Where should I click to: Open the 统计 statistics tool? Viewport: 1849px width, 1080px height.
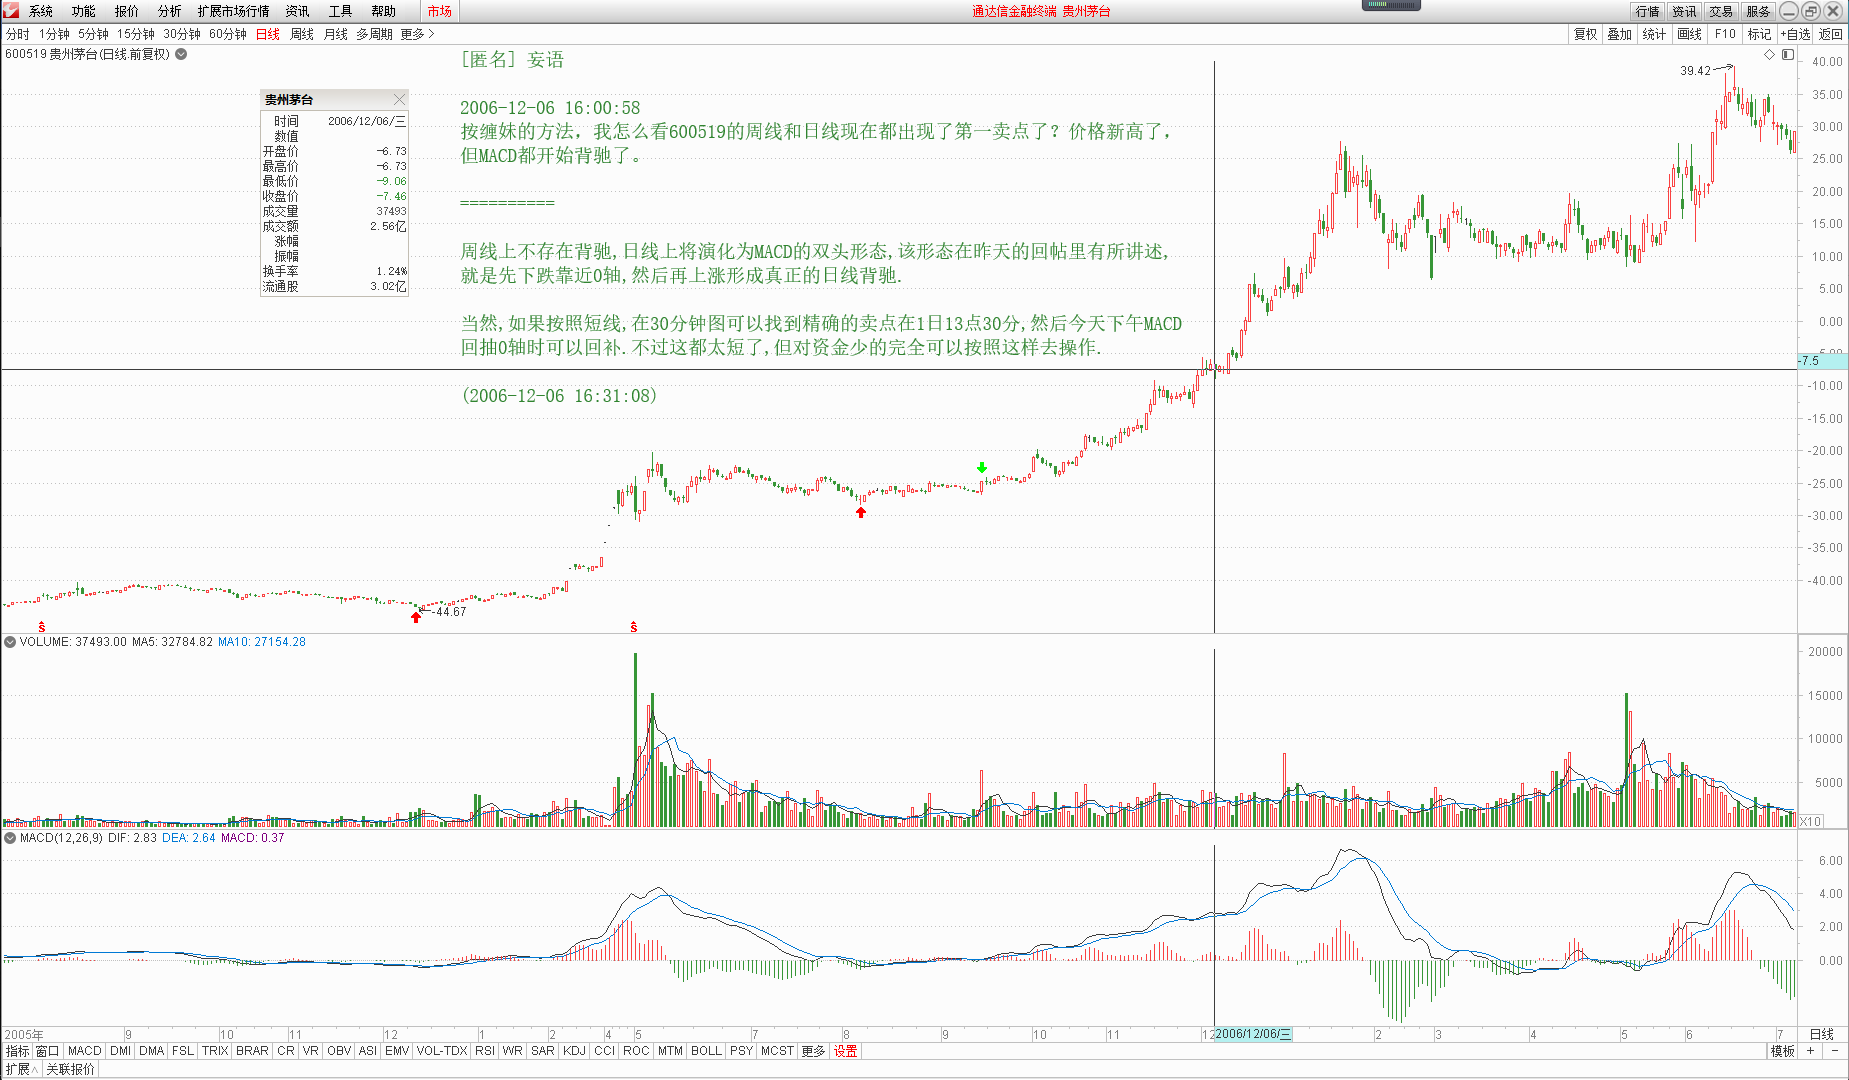click(x=1654, y=33)
